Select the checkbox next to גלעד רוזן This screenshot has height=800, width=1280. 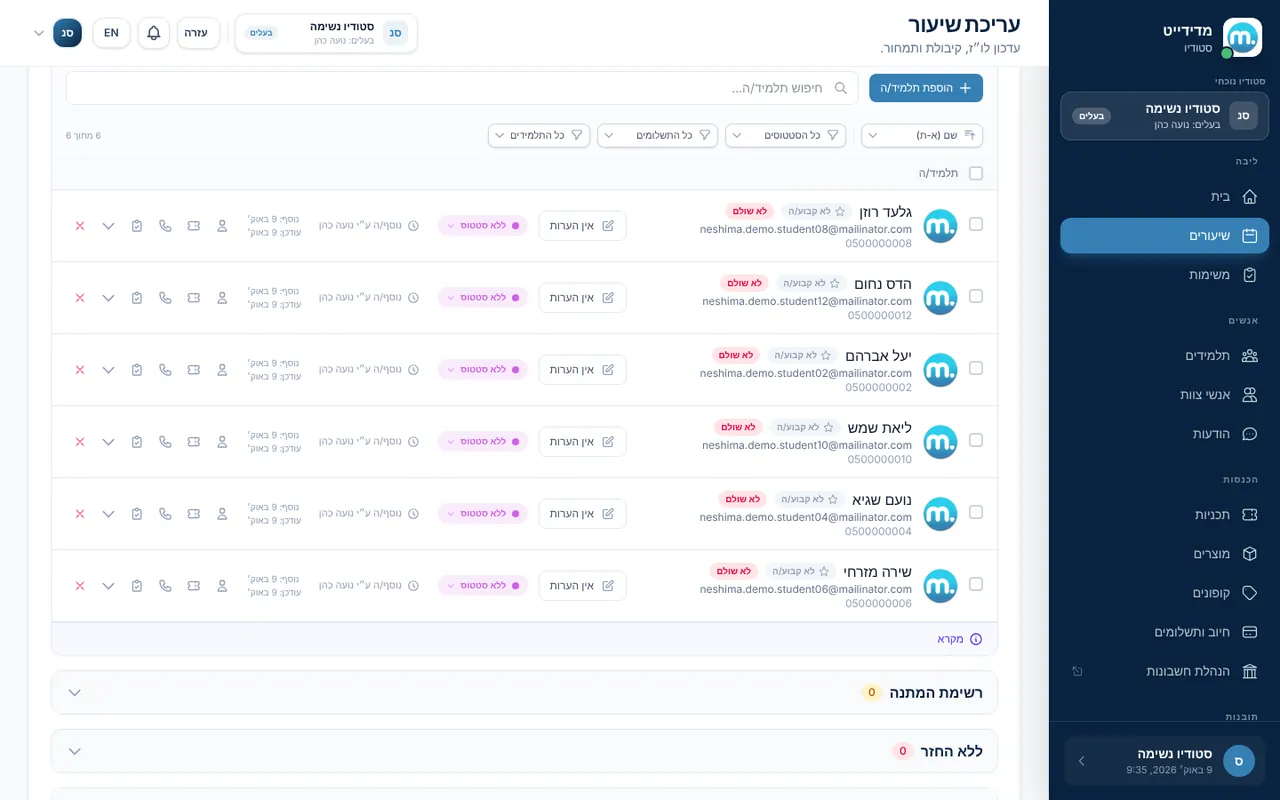976,224
